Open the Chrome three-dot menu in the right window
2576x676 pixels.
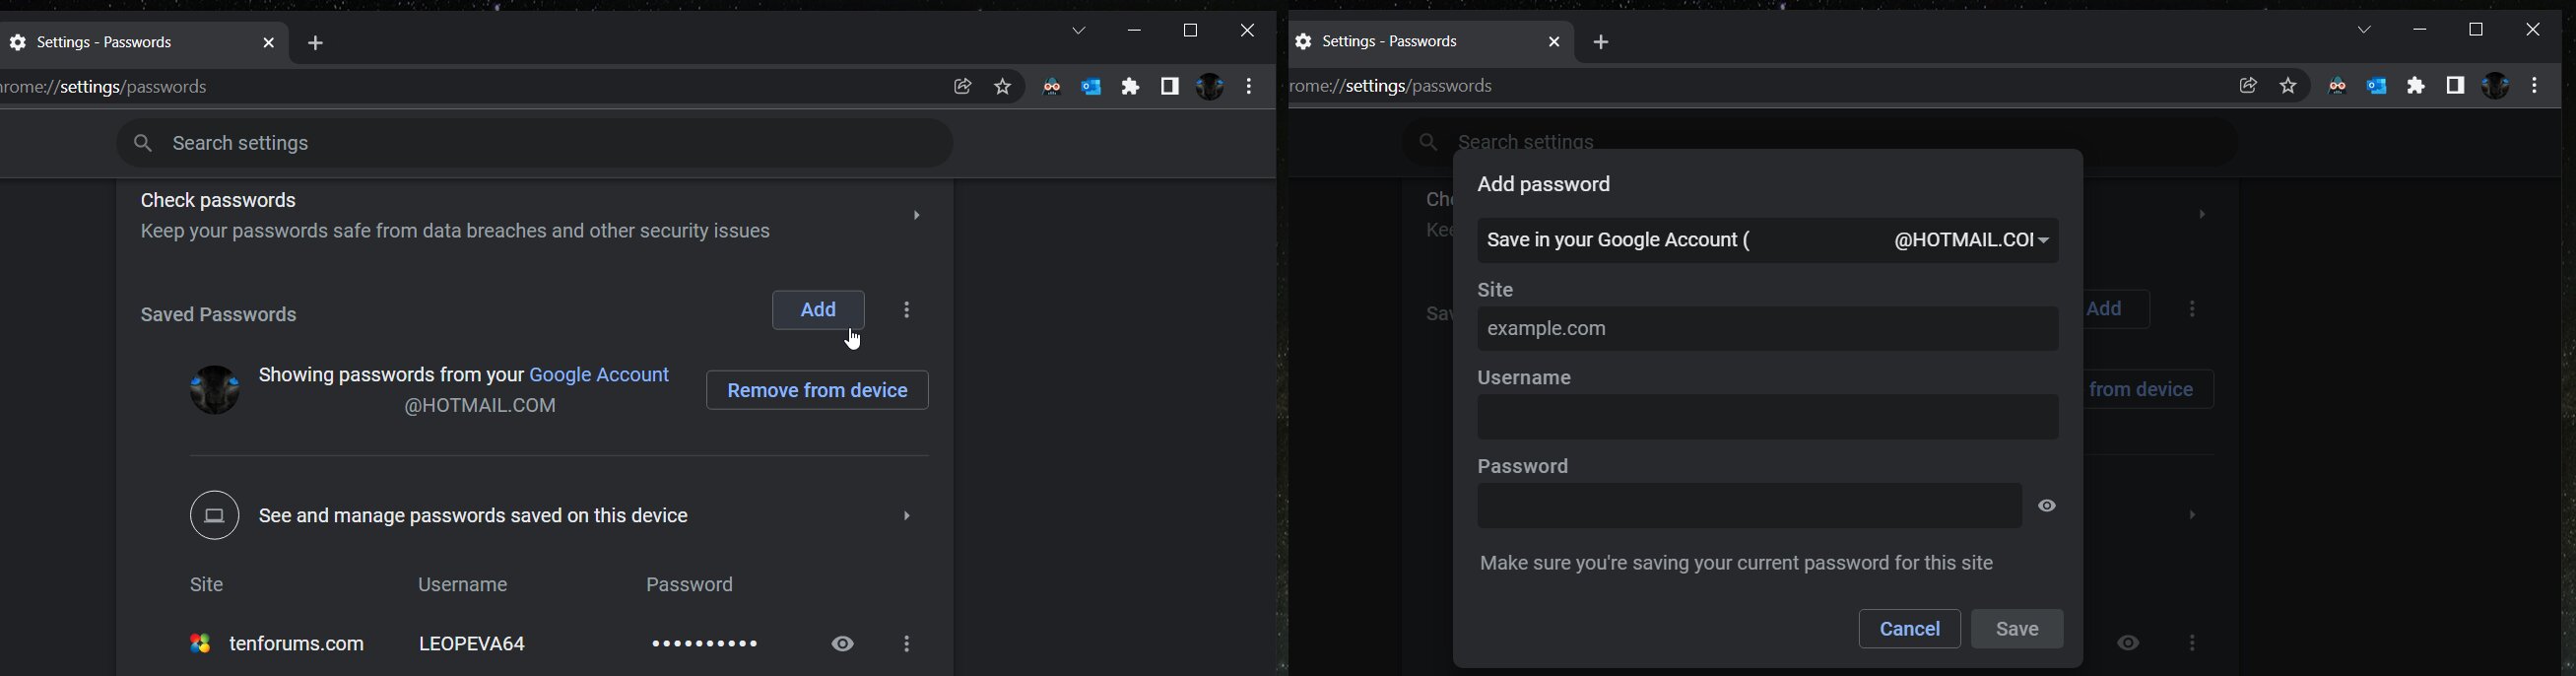tap(2536, 86)
